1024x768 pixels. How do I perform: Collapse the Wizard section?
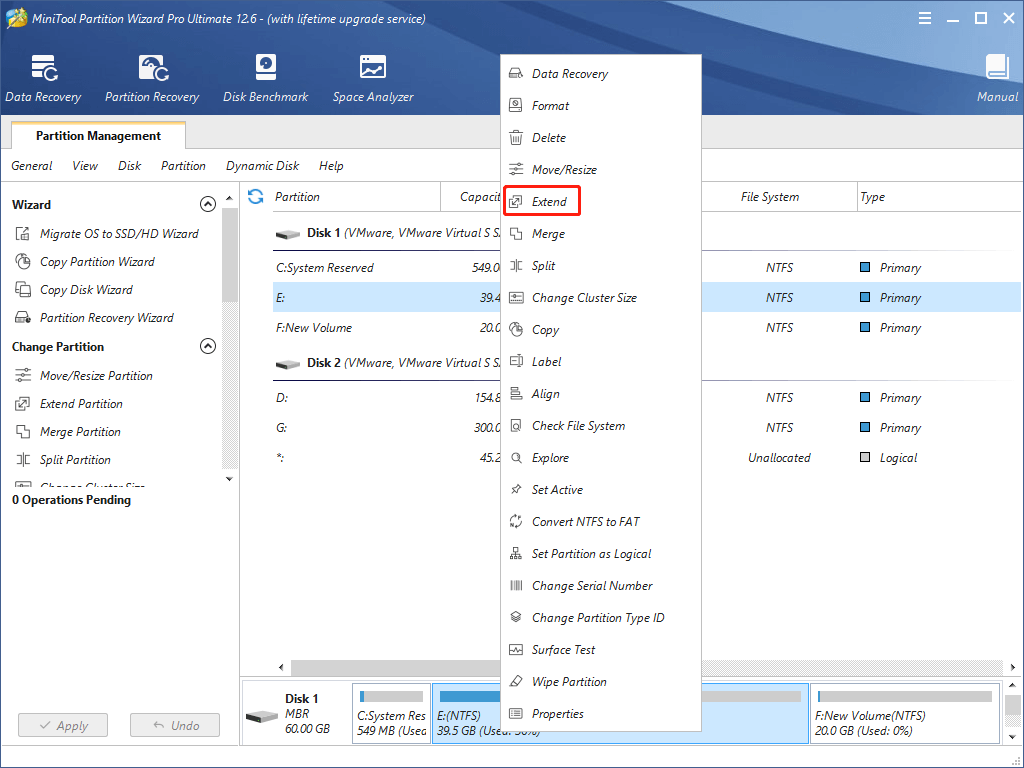tap(208, 204)
